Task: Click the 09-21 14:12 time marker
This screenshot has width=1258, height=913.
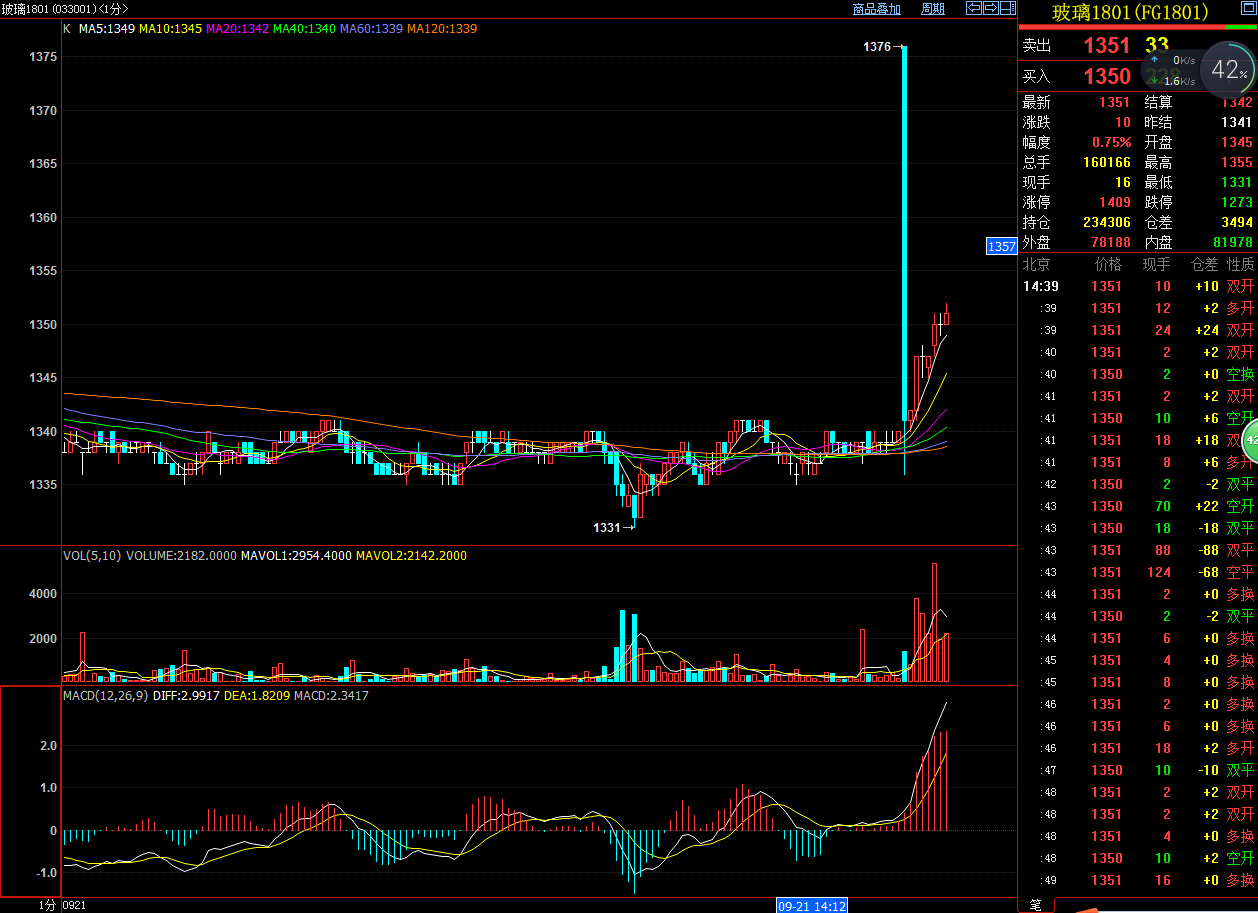Action: (x=812, y=905)
